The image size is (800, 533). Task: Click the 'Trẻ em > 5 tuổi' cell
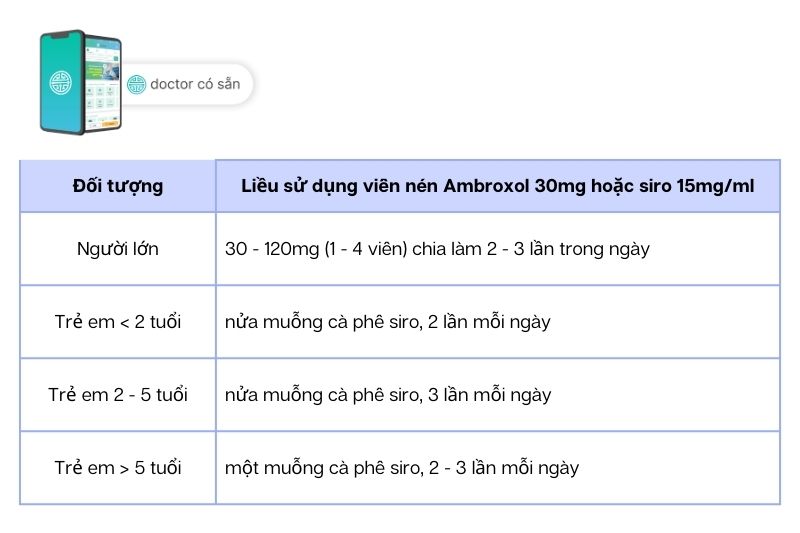pyautogui.click(x=118, y=468)
